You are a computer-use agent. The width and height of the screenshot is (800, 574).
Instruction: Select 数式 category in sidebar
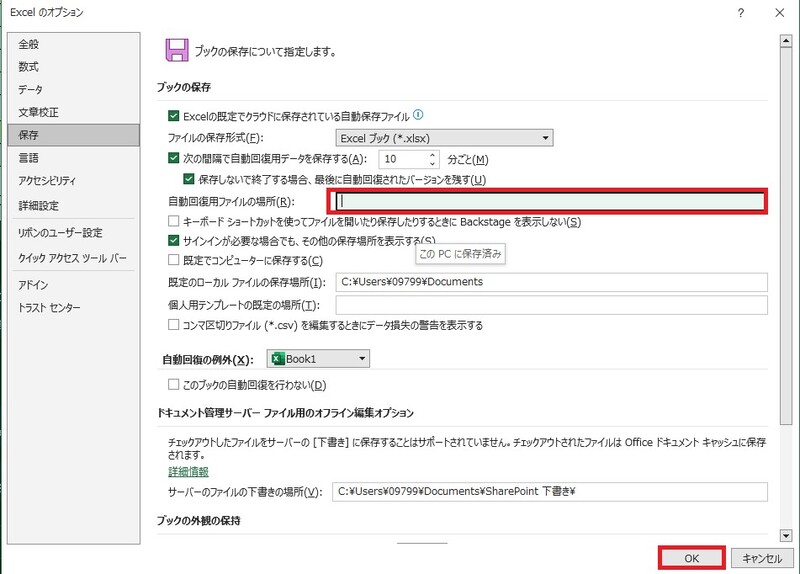click(73, 67)
